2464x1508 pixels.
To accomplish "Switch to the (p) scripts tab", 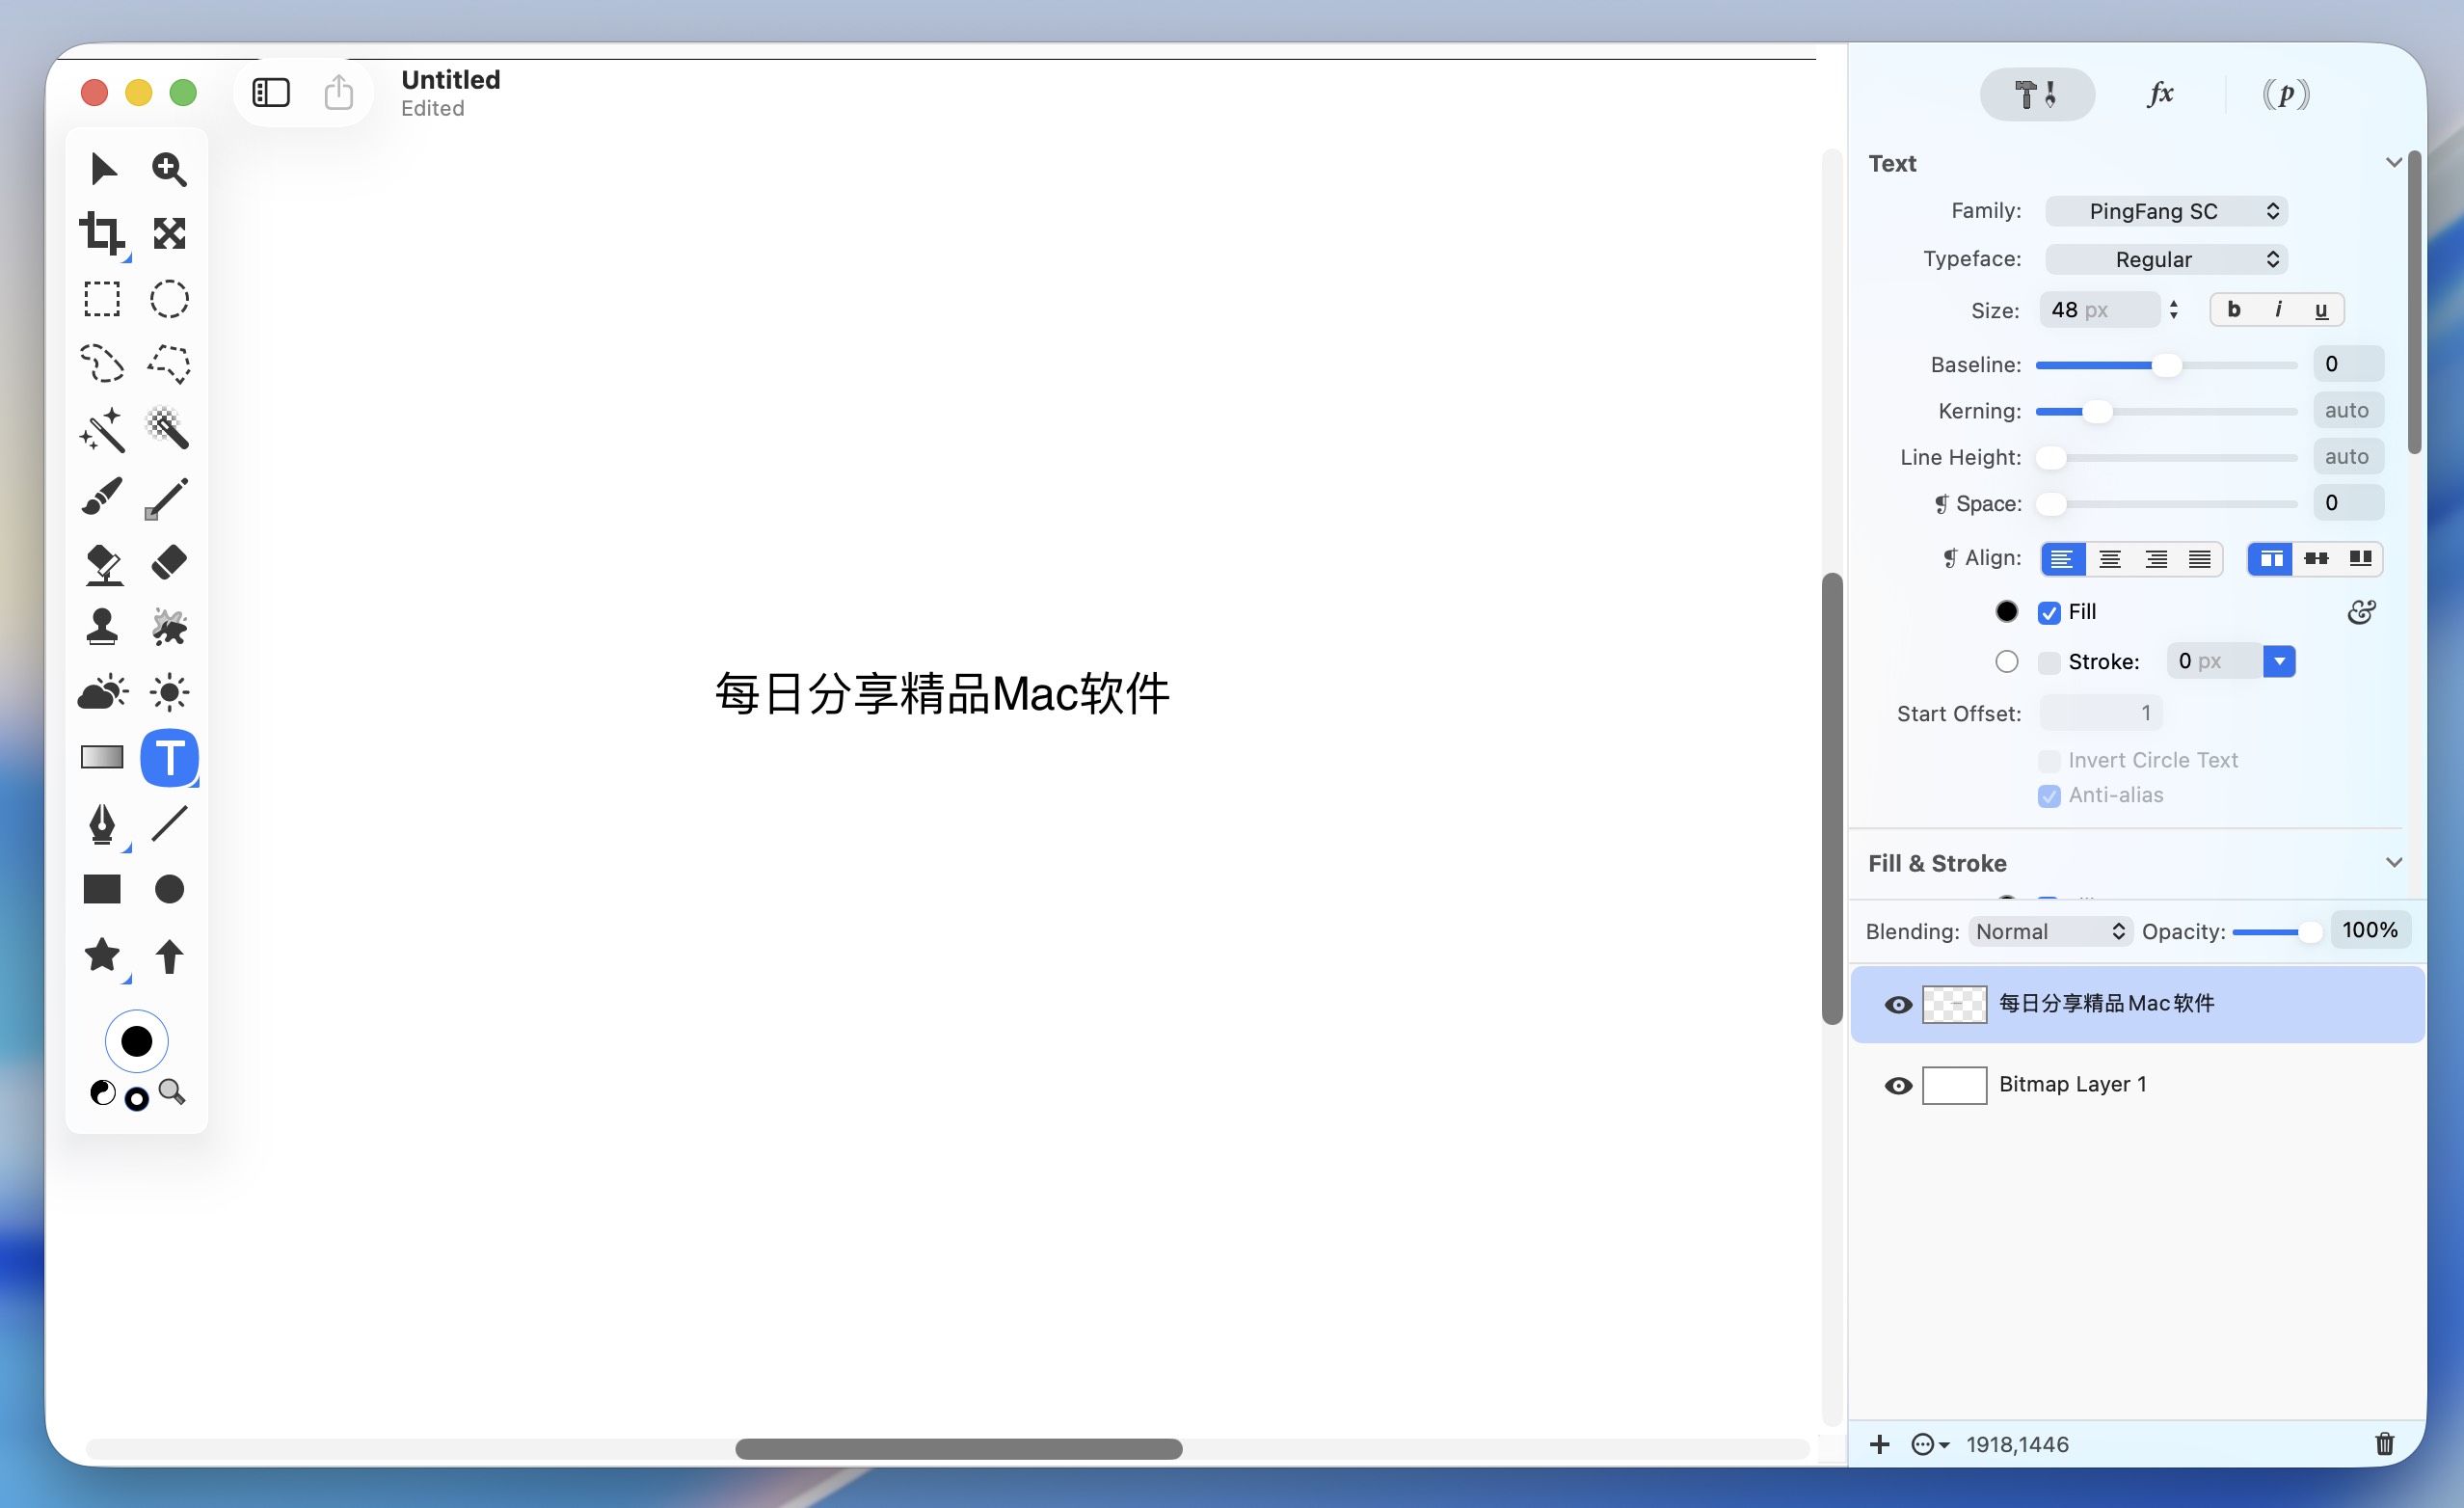I will coord(2285,94).
